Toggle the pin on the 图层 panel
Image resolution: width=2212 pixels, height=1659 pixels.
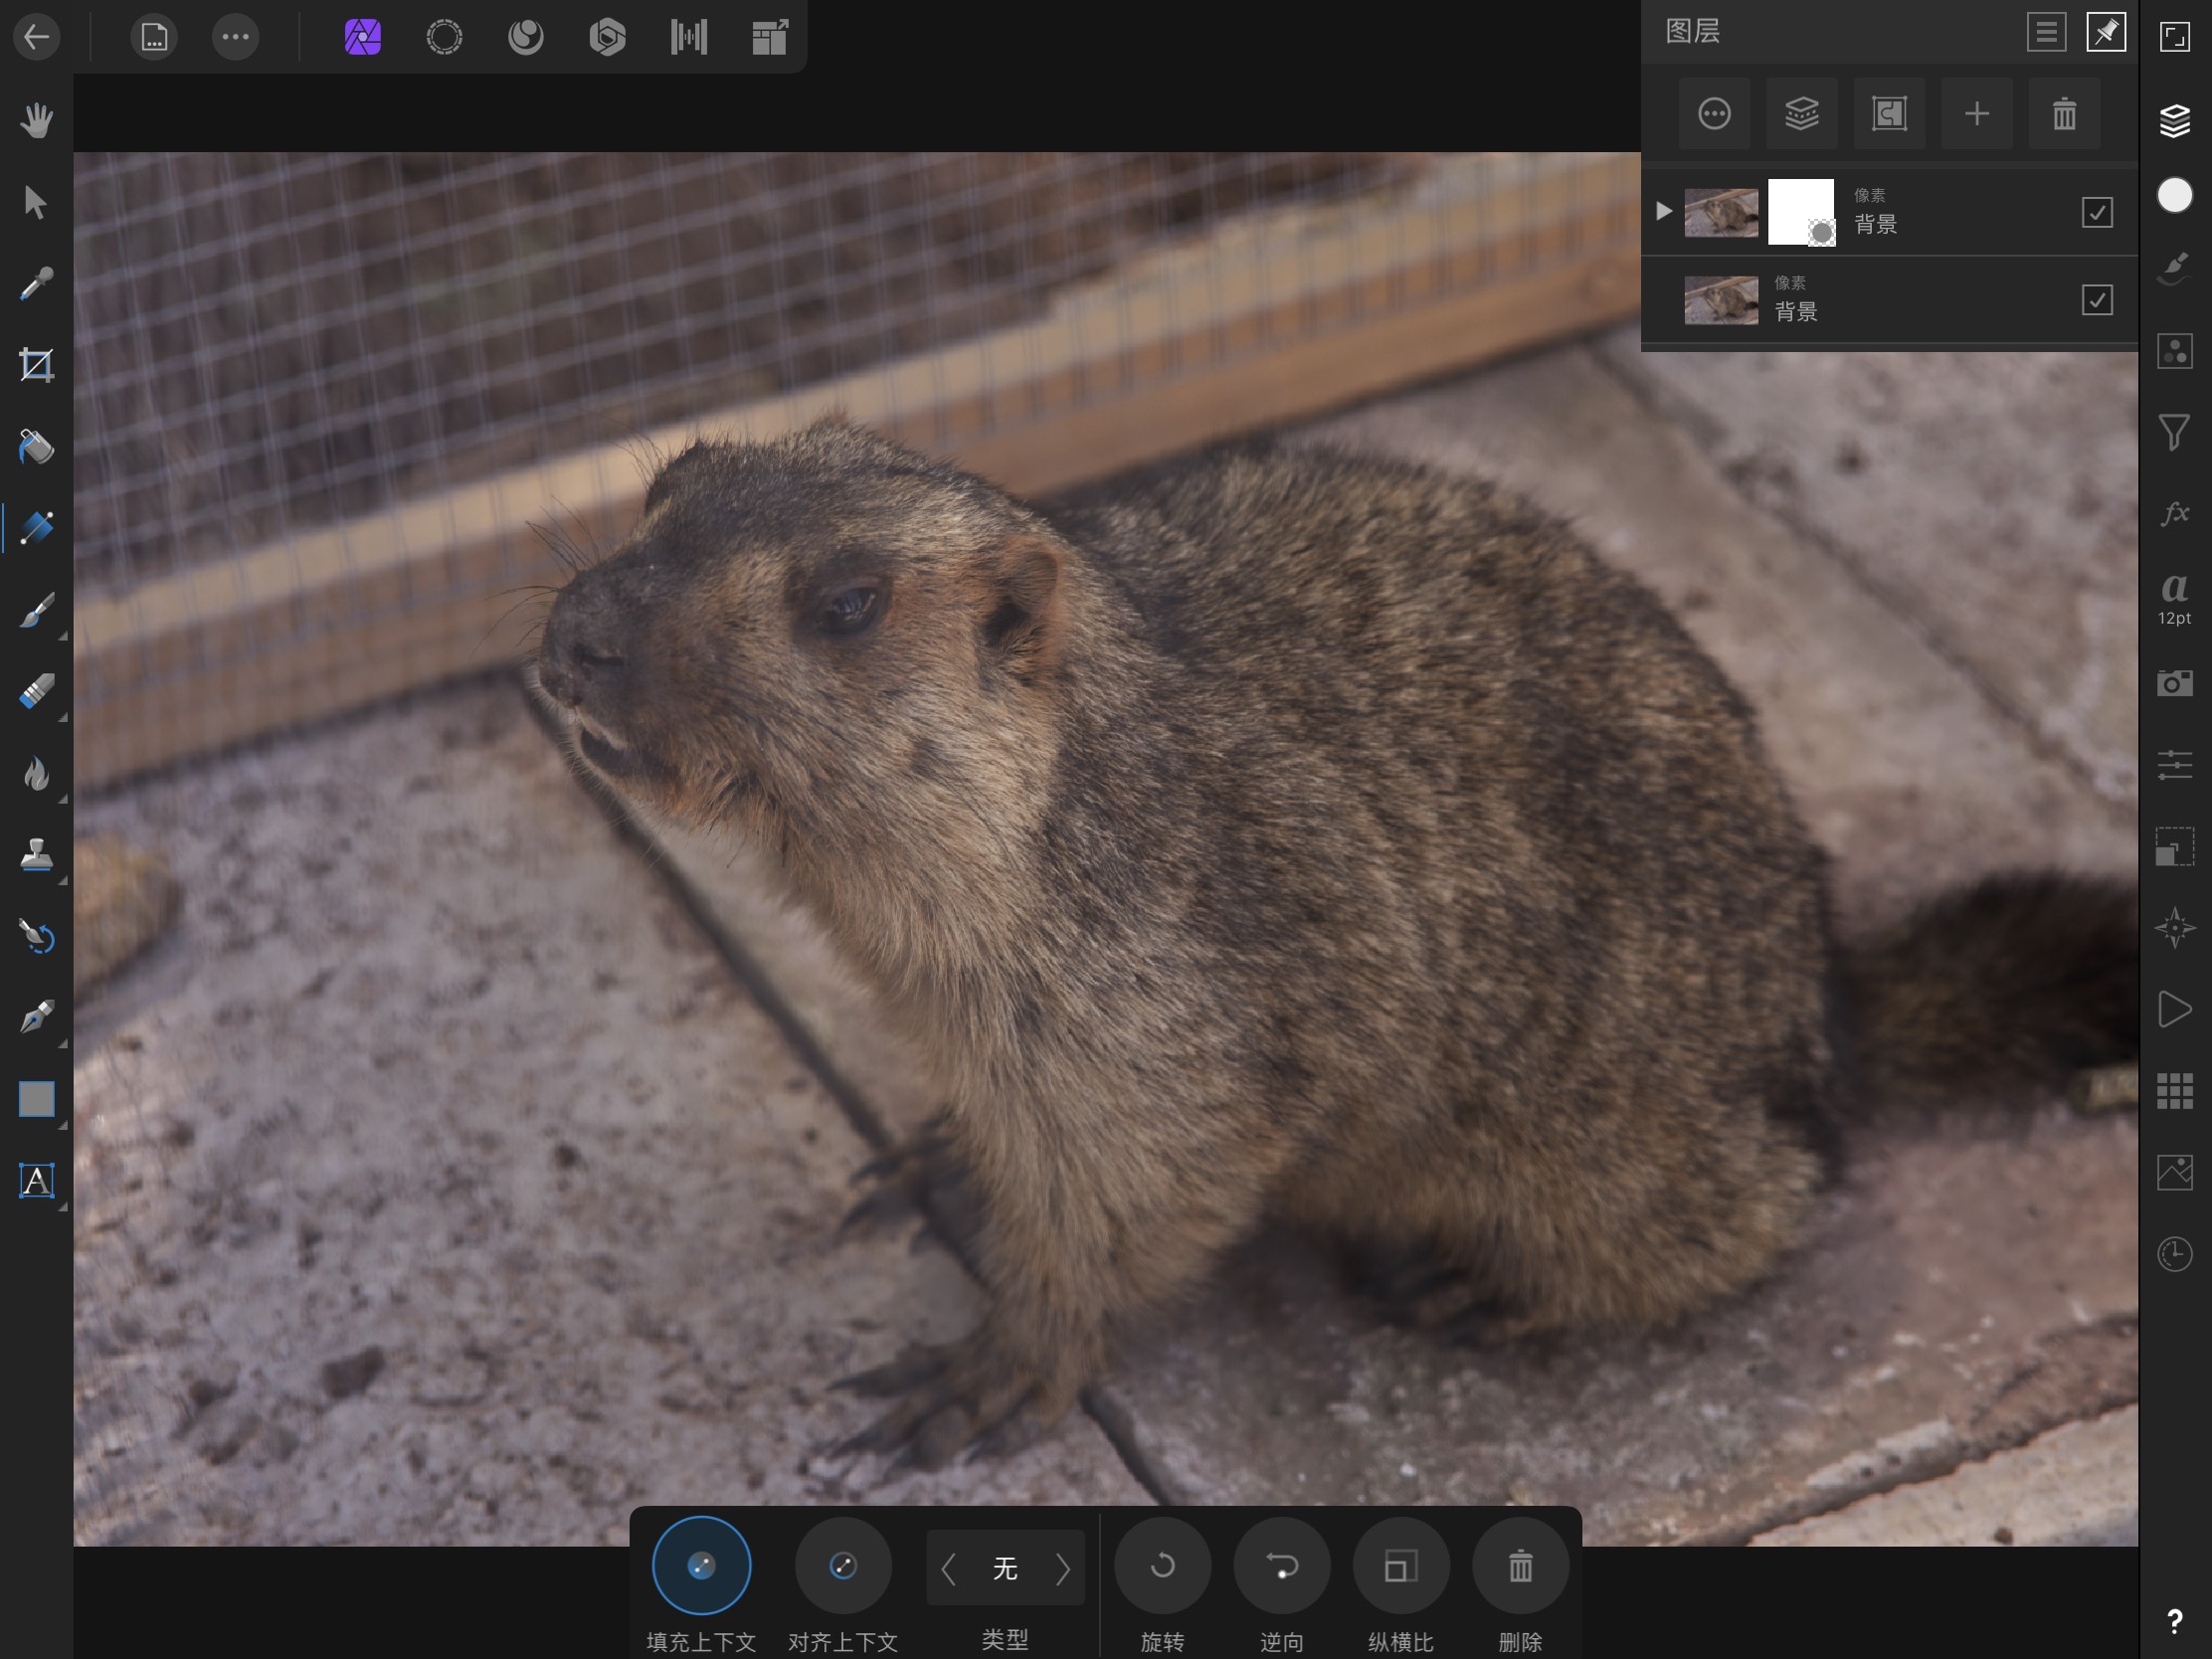pos(2104,31)
